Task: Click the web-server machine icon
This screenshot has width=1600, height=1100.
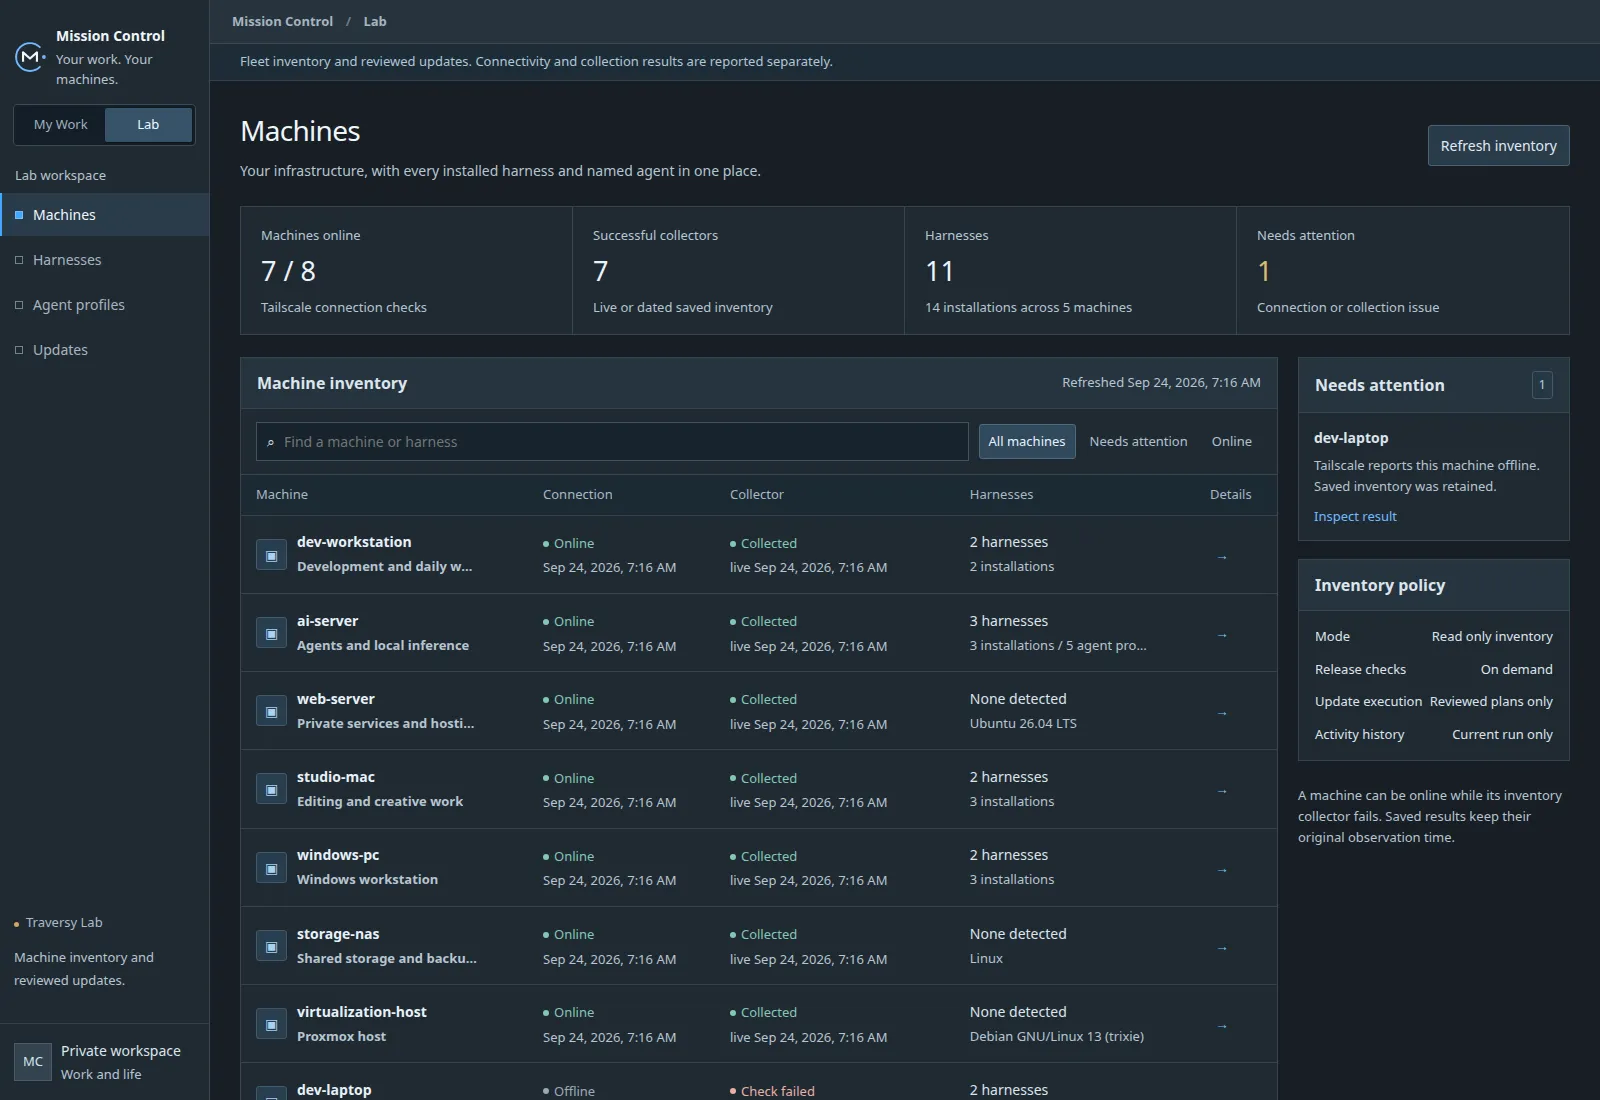Action: click(x=271, y=711)
